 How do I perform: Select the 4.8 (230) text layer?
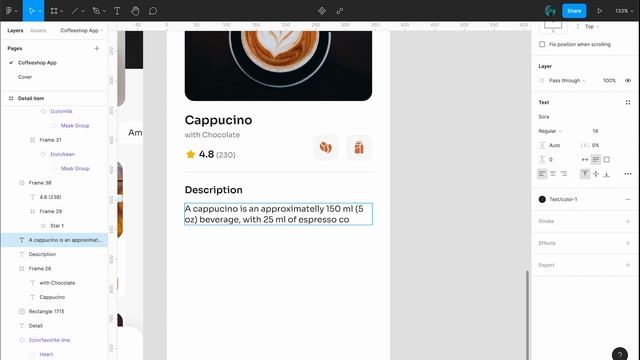pos(50,197)
